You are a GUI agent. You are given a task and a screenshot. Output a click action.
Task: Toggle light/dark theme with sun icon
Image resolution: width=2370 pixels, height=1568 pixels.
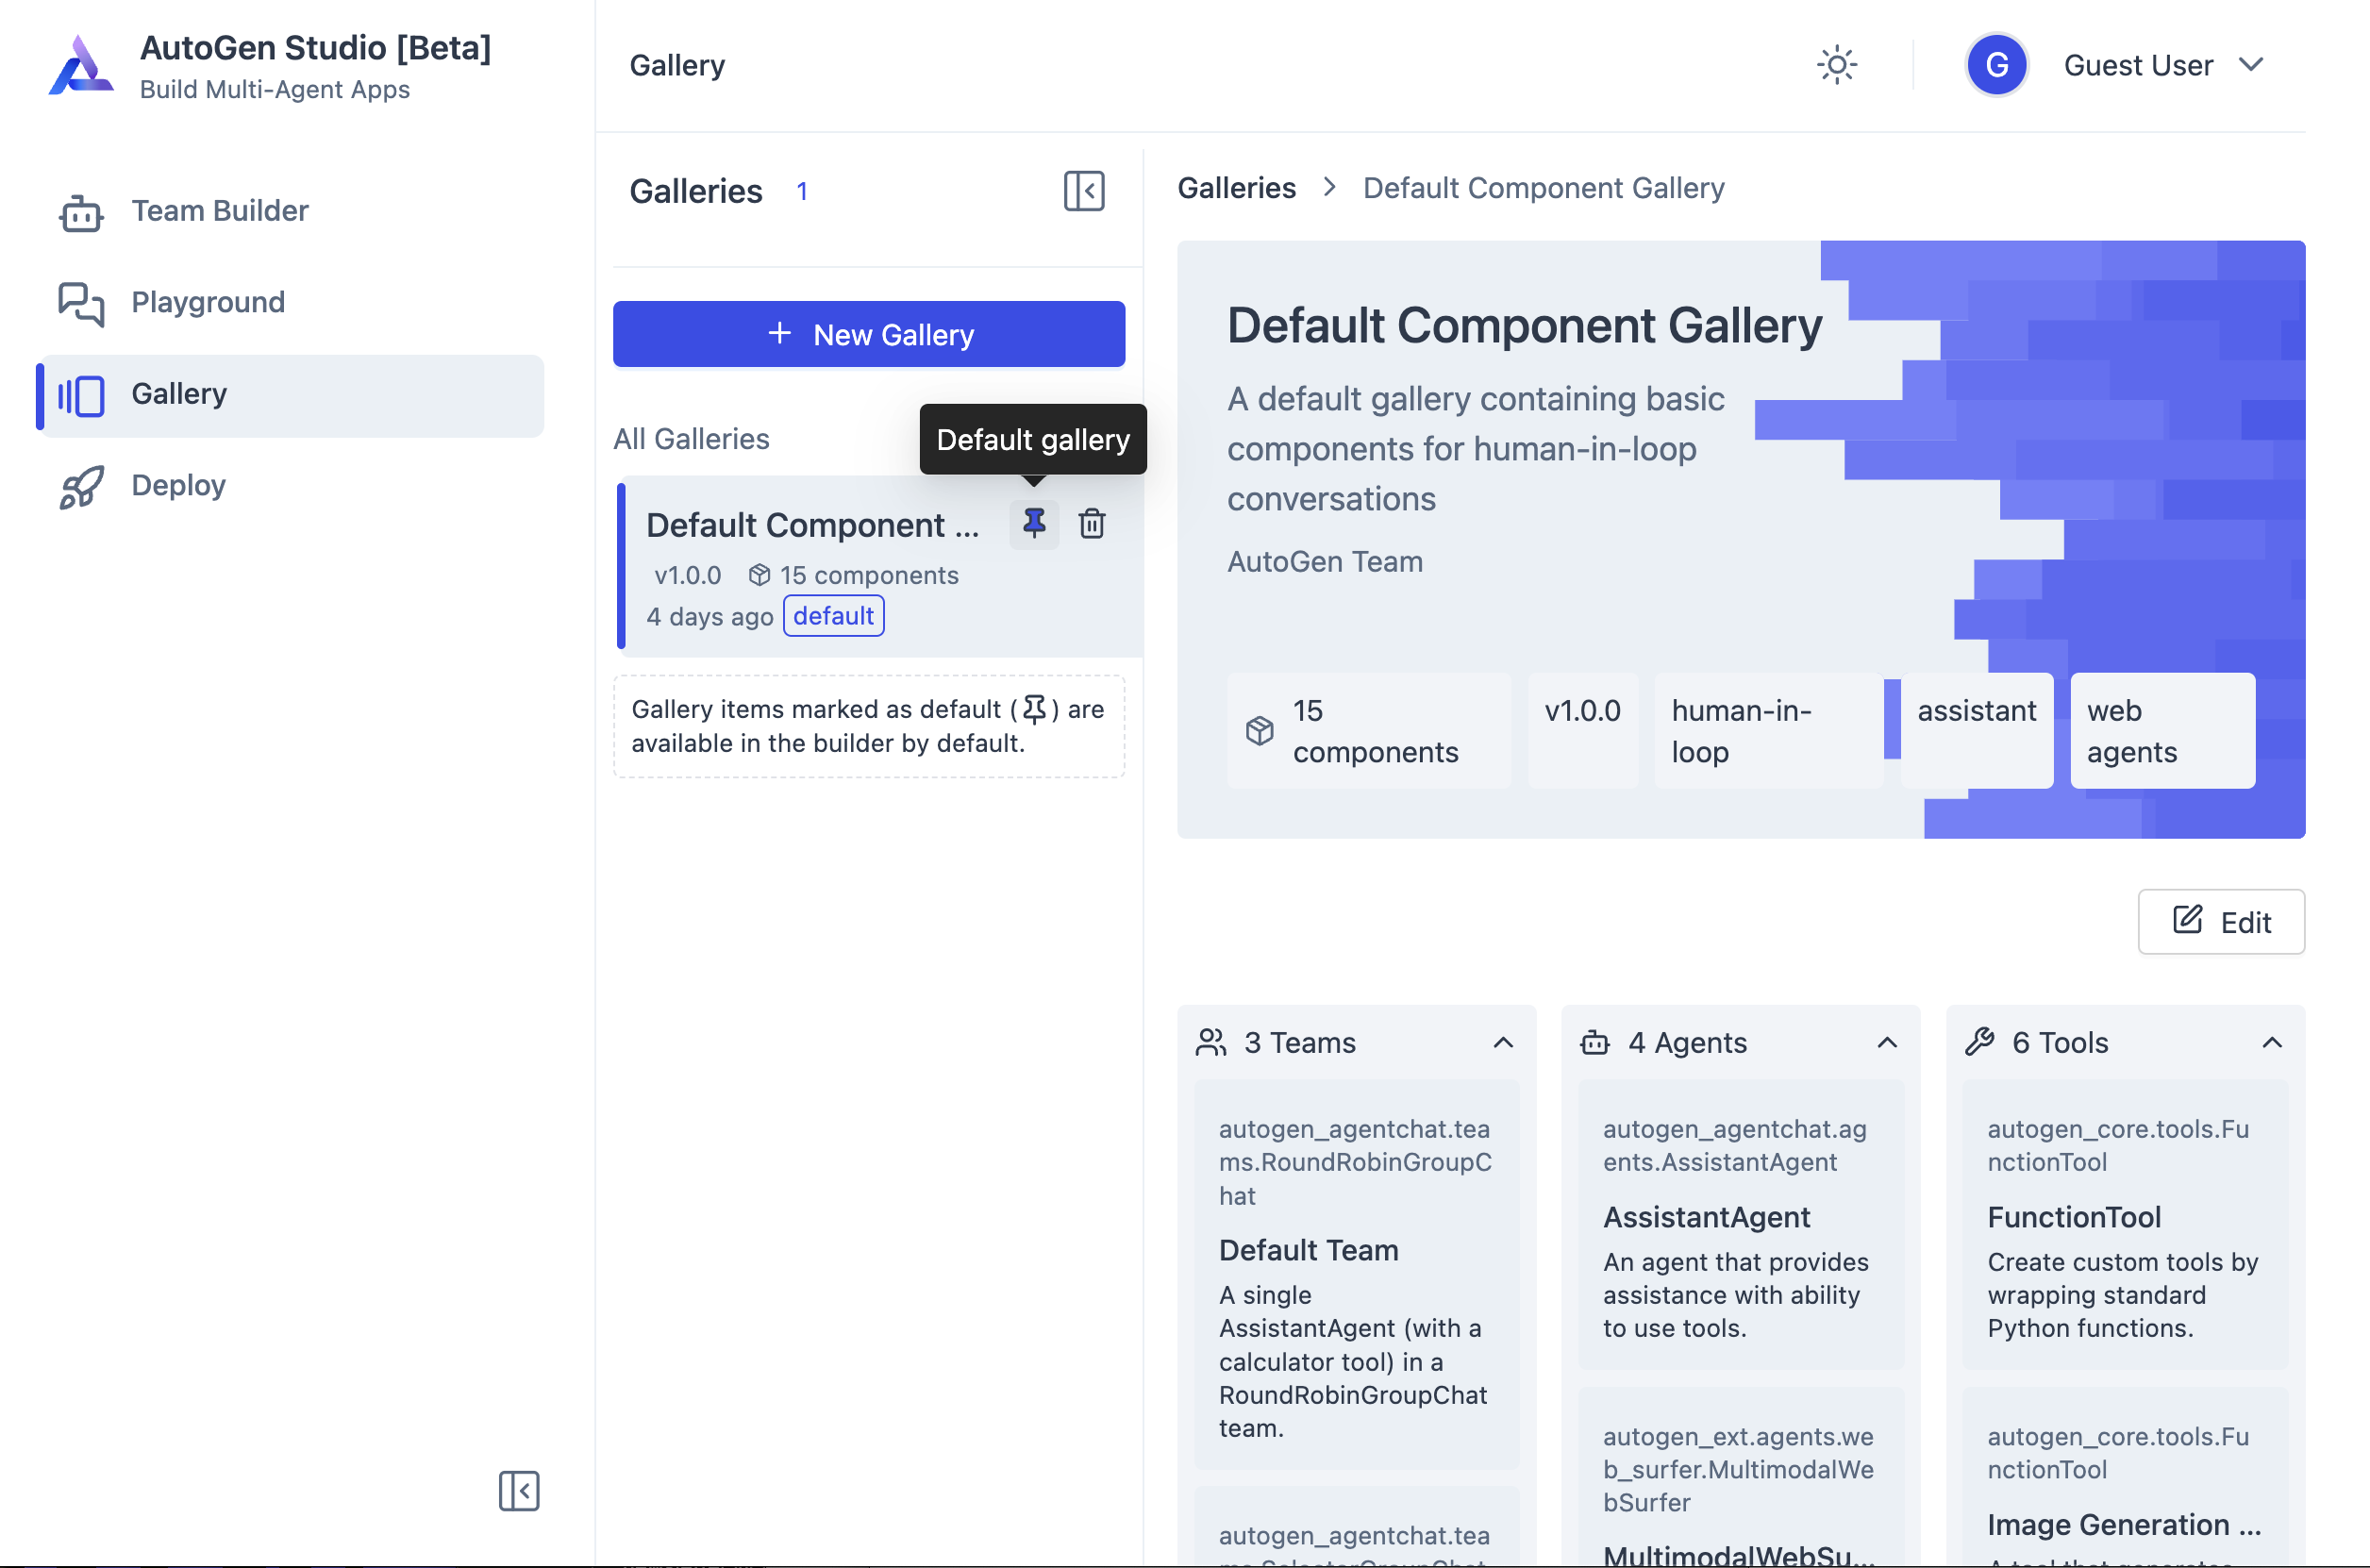click(x=1836, y=64)
